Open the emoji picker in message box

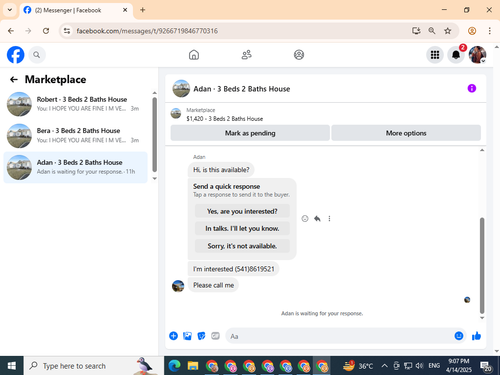459,336
